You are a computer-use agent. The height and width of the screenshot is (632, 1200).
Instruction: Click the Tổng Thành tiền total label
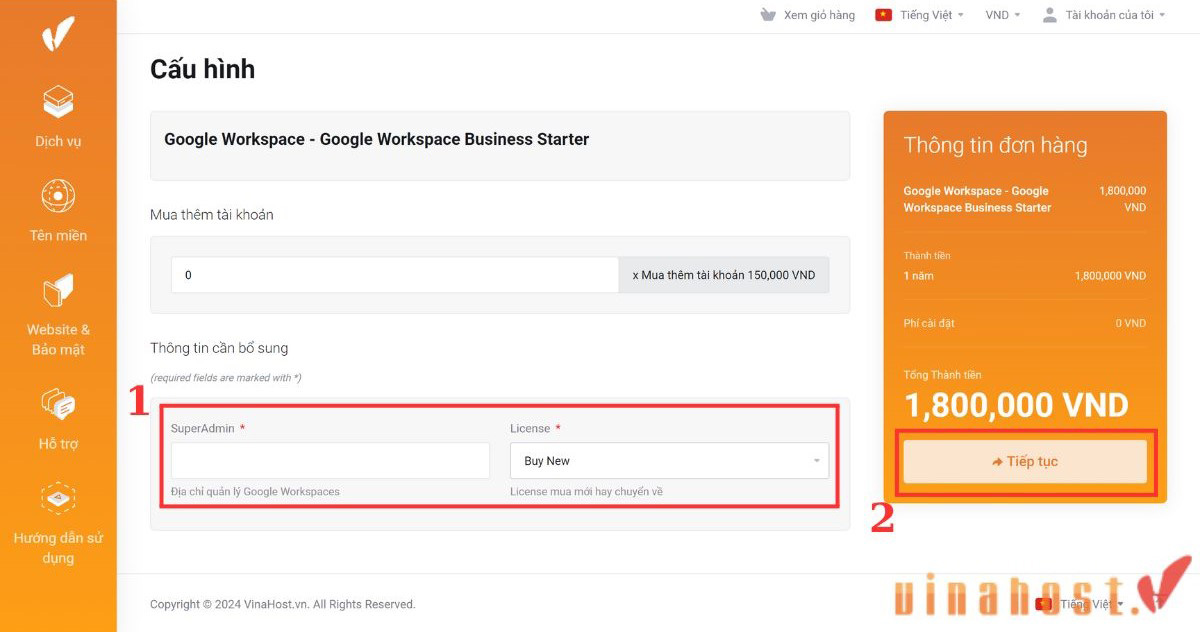[x=943, y=375]
